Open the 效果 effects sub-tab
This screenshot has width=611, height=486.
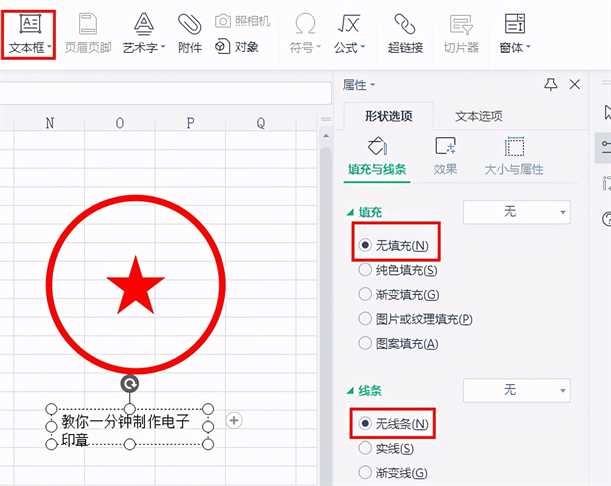pyautogui.click(x=445, y=156)
